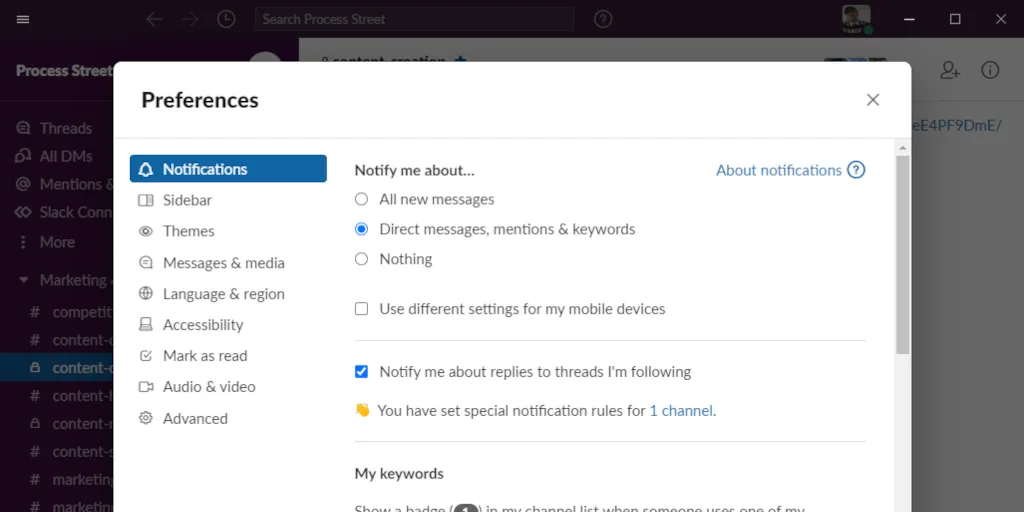The image size is (1024, 512).
Task: Select Direct messages, mentions & keywords option
Action: [x=361, y=229]
